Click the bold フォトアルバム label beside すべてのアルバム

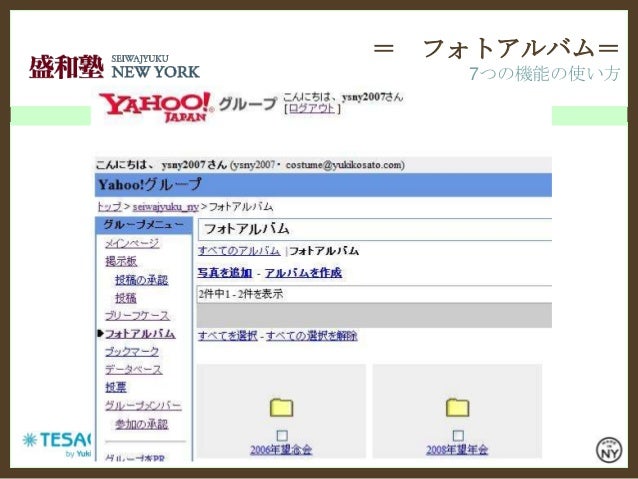(x=324, y=251)
